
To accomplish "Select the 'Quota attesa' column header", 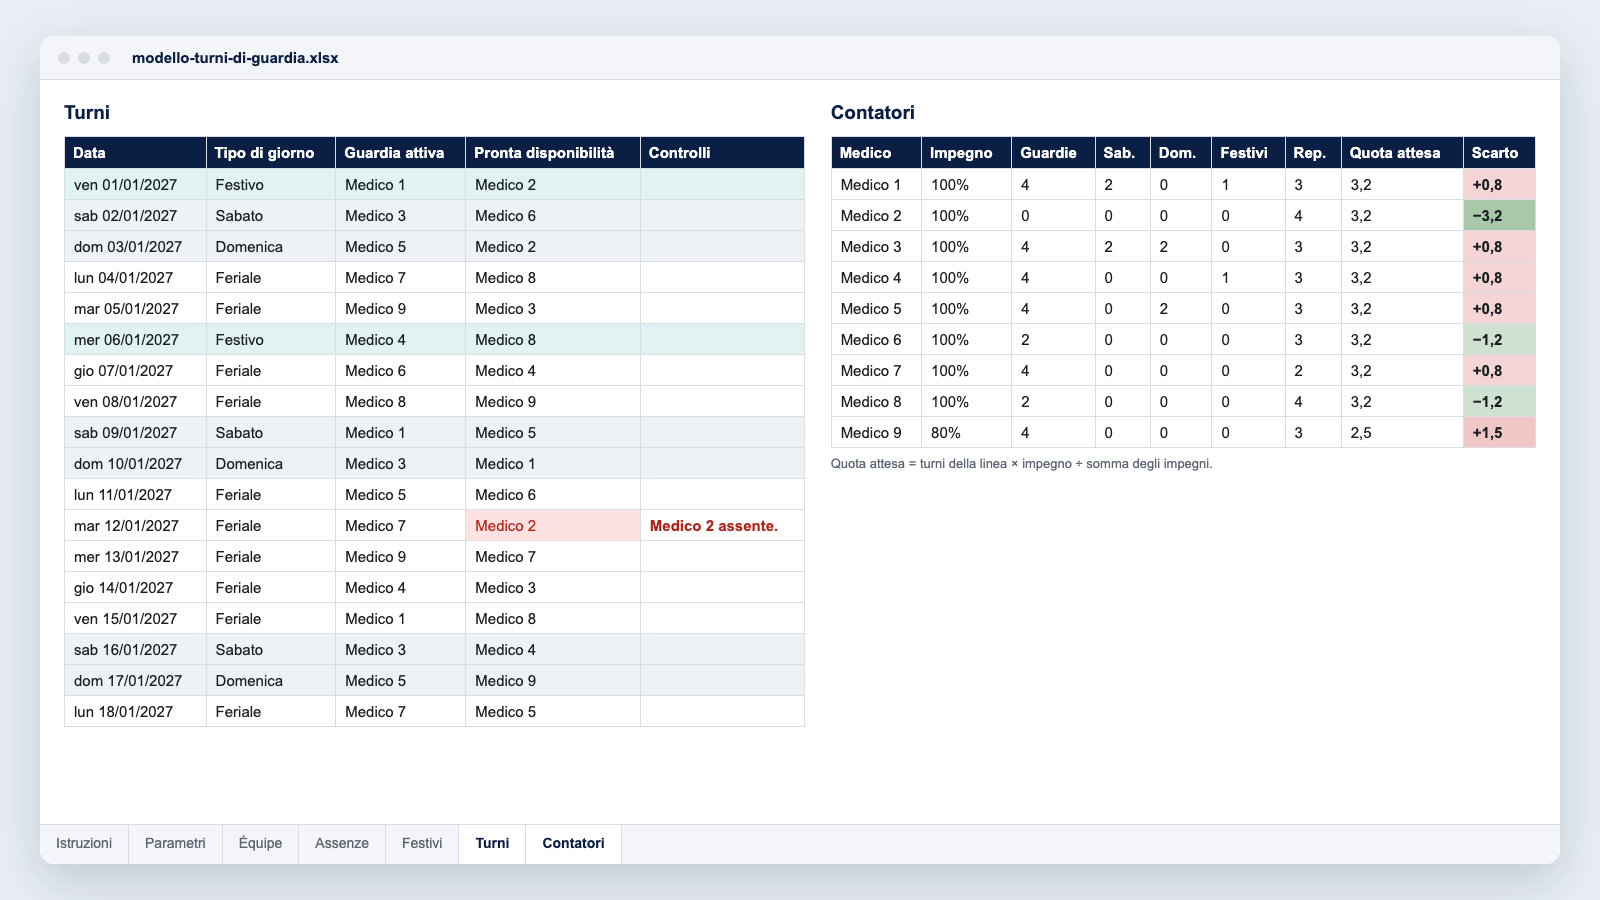I will 1402,152.
